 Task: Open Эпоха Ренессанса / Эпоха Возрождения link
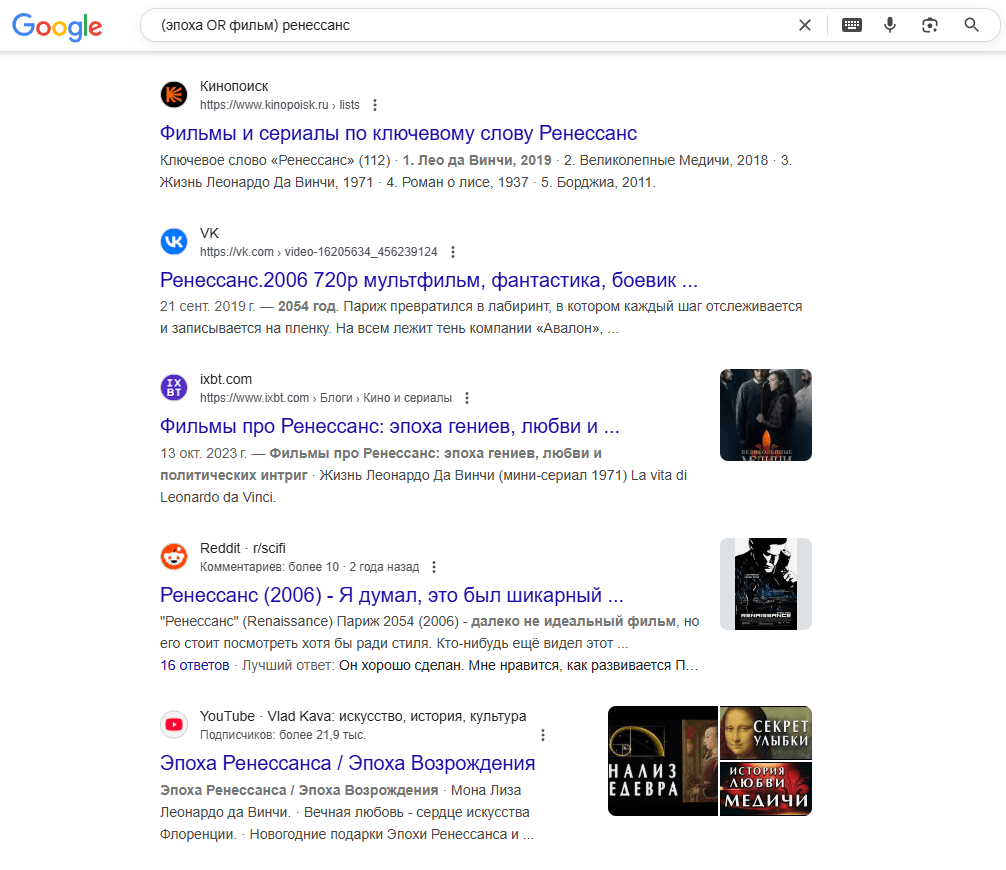347,763
